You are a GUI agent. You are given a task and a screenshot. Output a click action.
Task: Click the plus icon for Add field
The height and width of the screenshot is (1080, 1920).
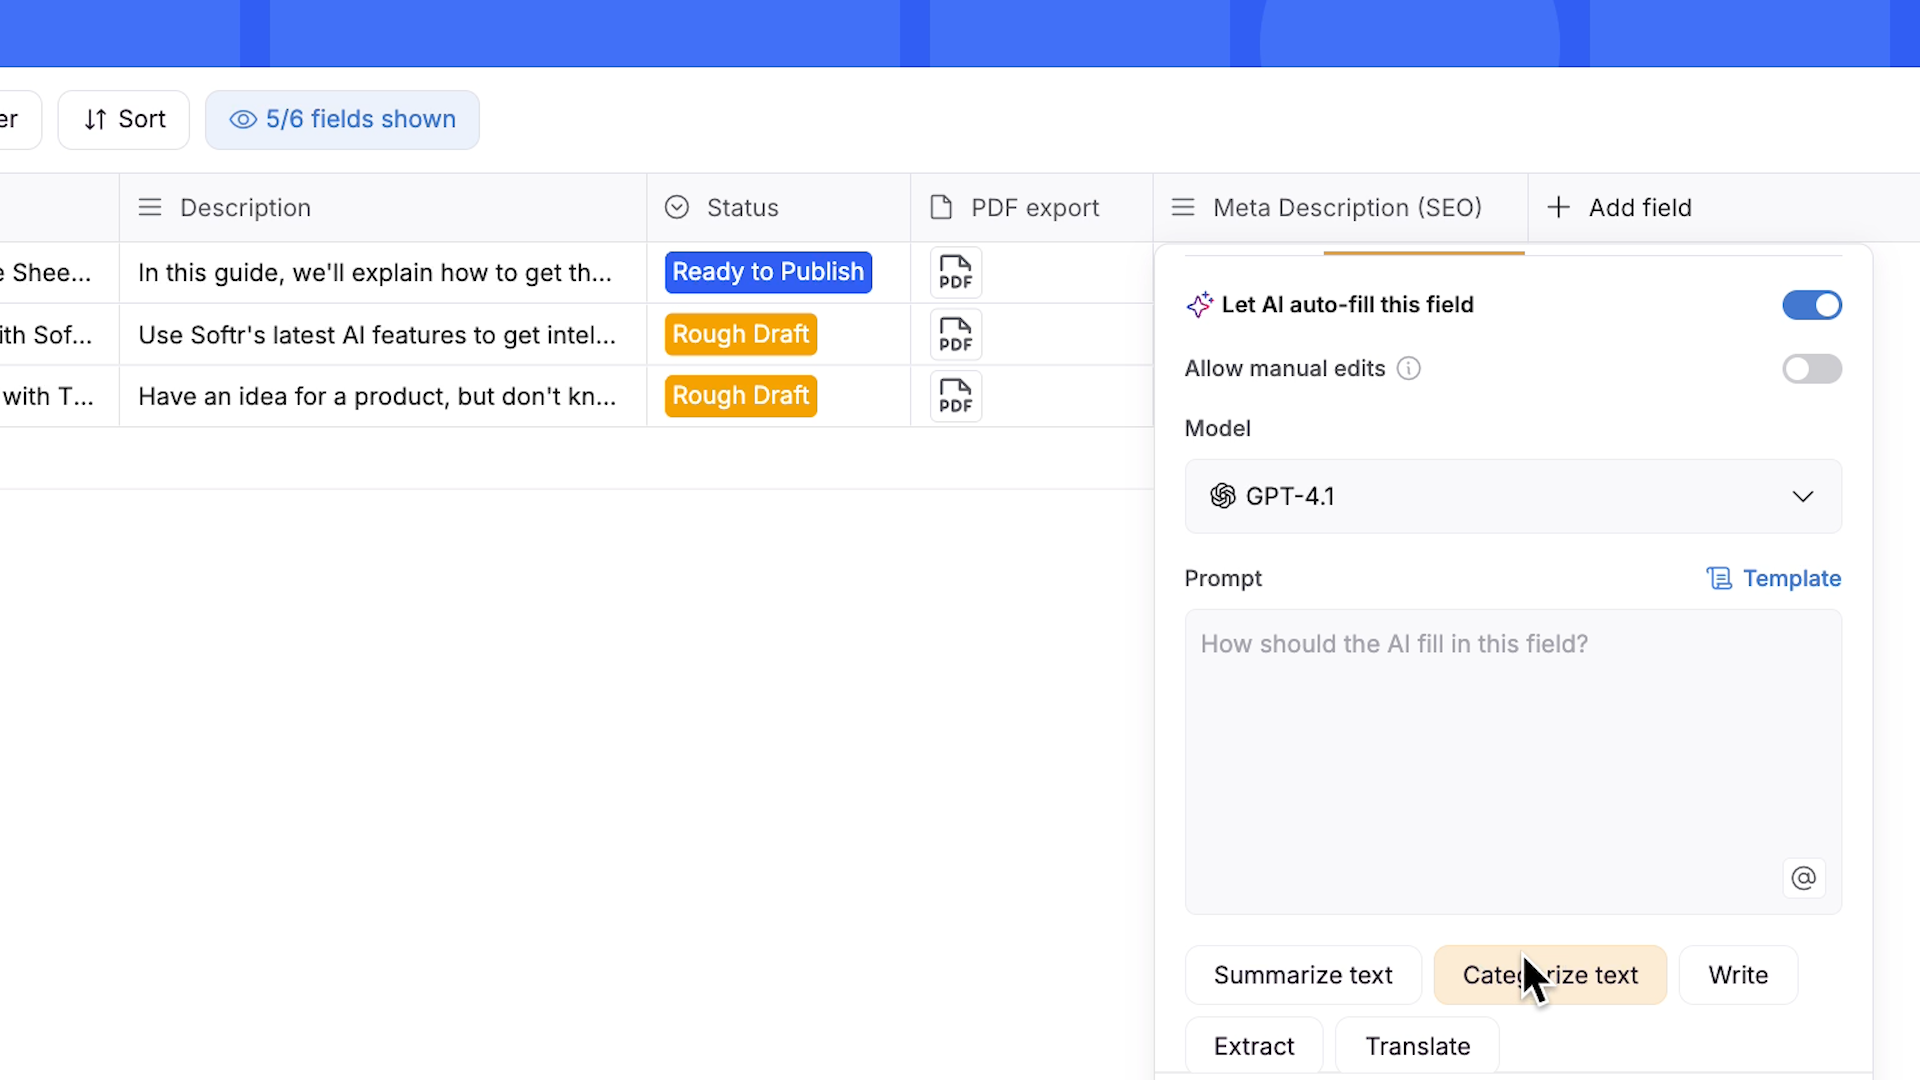(1558, 207)
